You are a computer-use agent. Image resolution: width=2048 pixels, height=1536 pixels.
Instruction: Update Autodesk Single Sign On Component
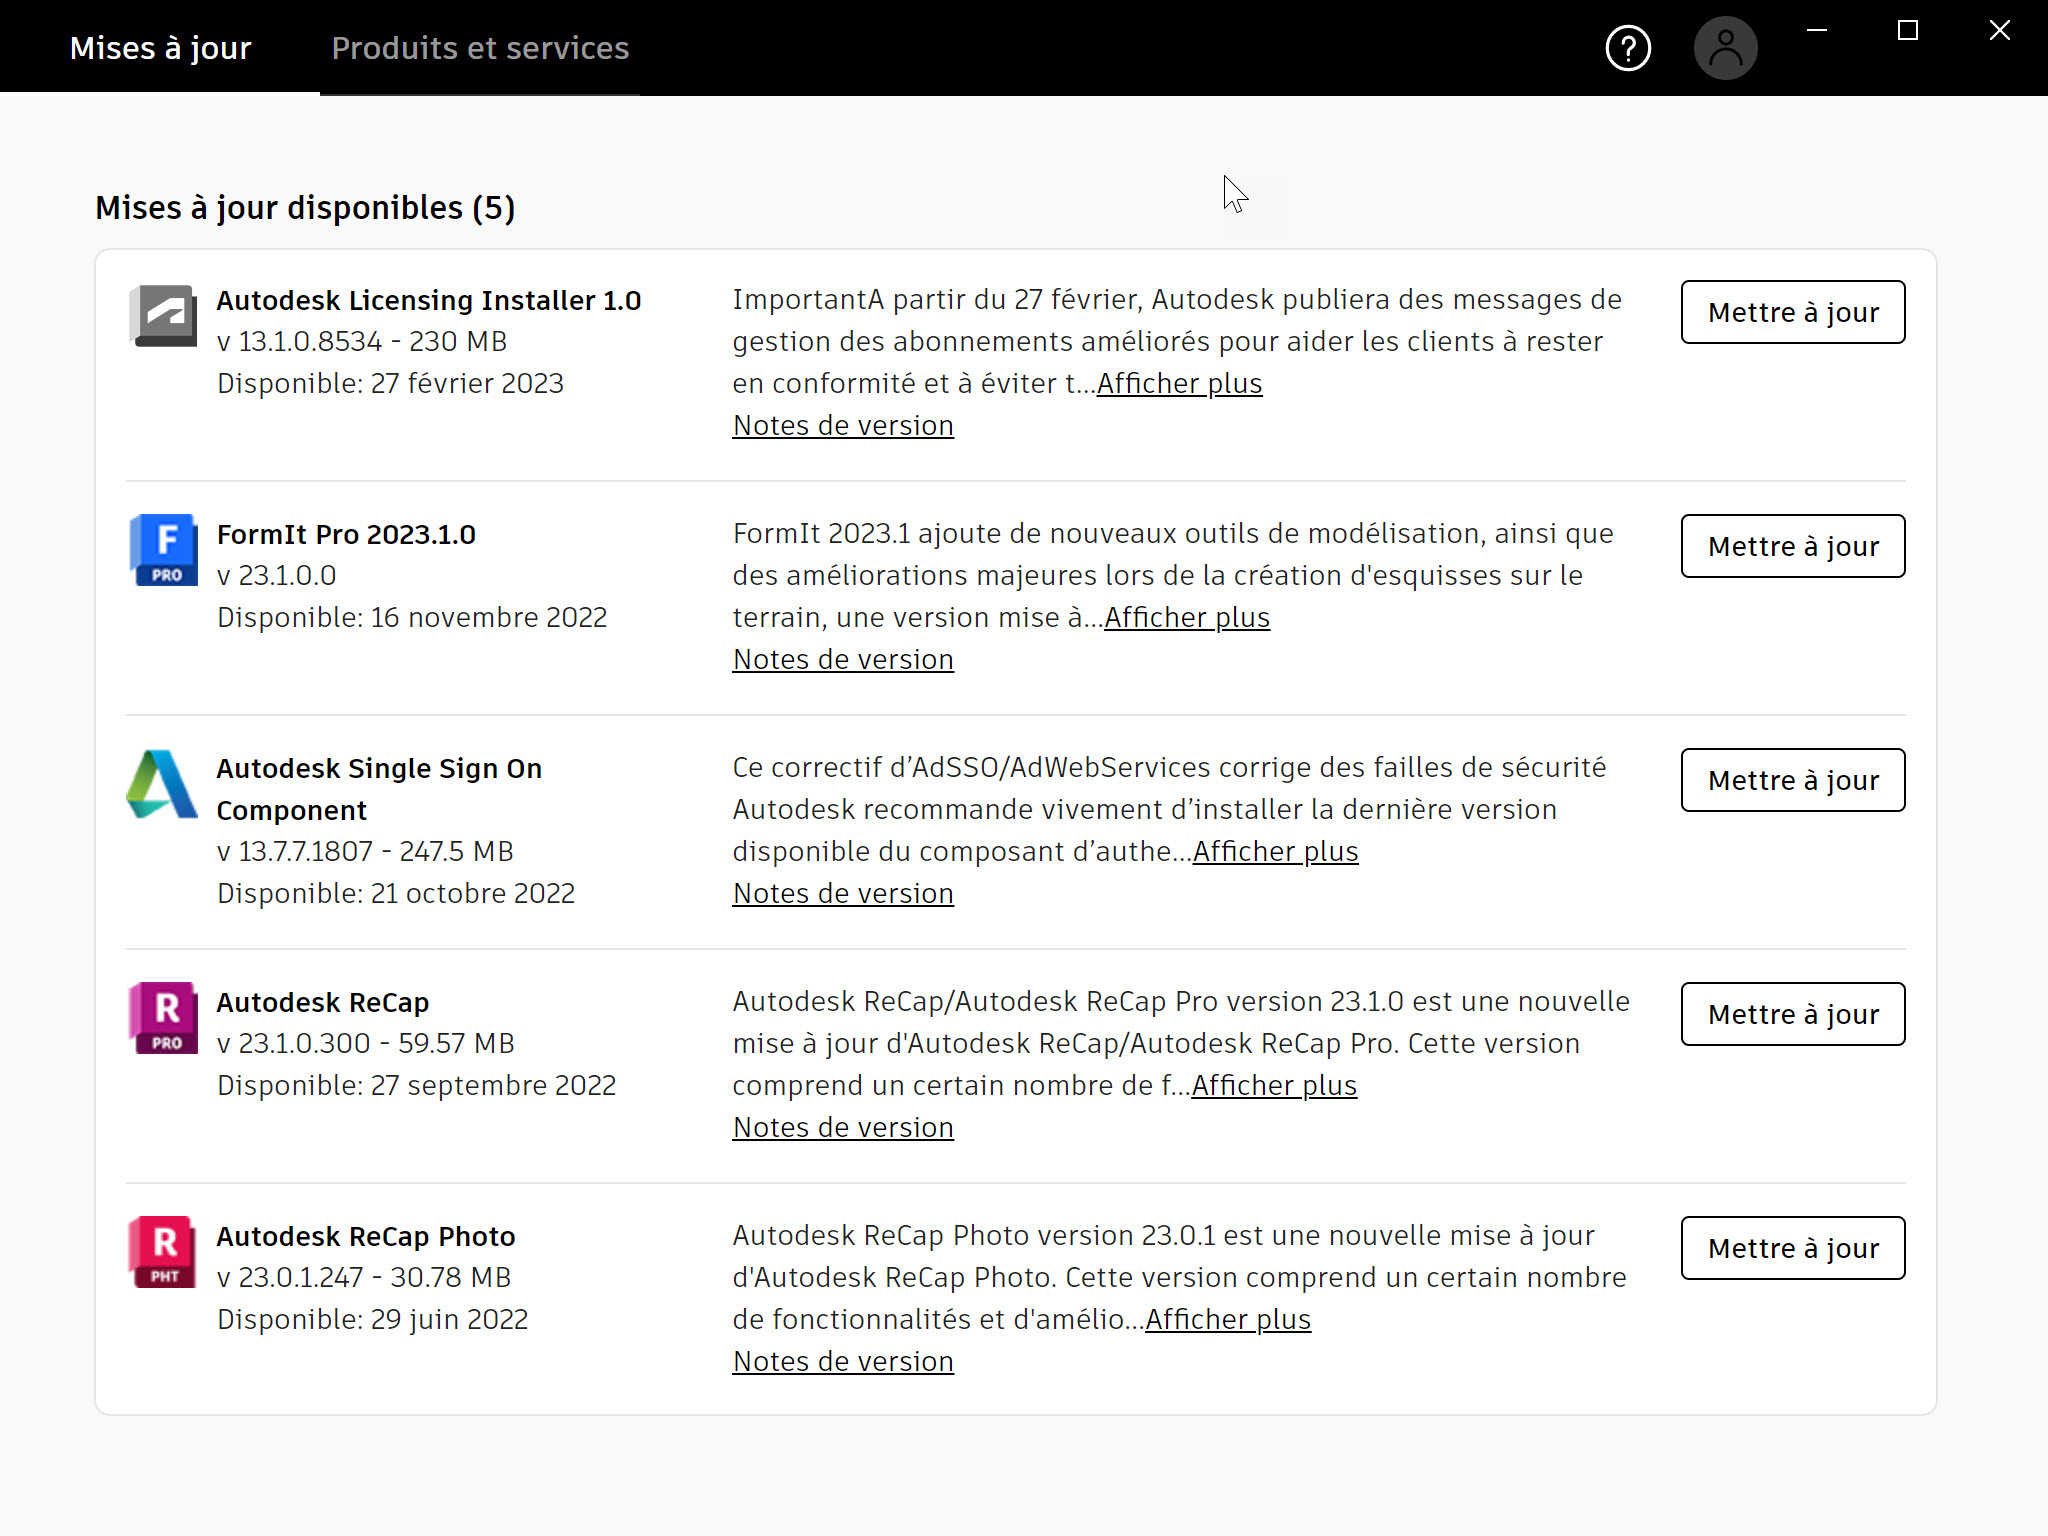(x=1792, y=780)
